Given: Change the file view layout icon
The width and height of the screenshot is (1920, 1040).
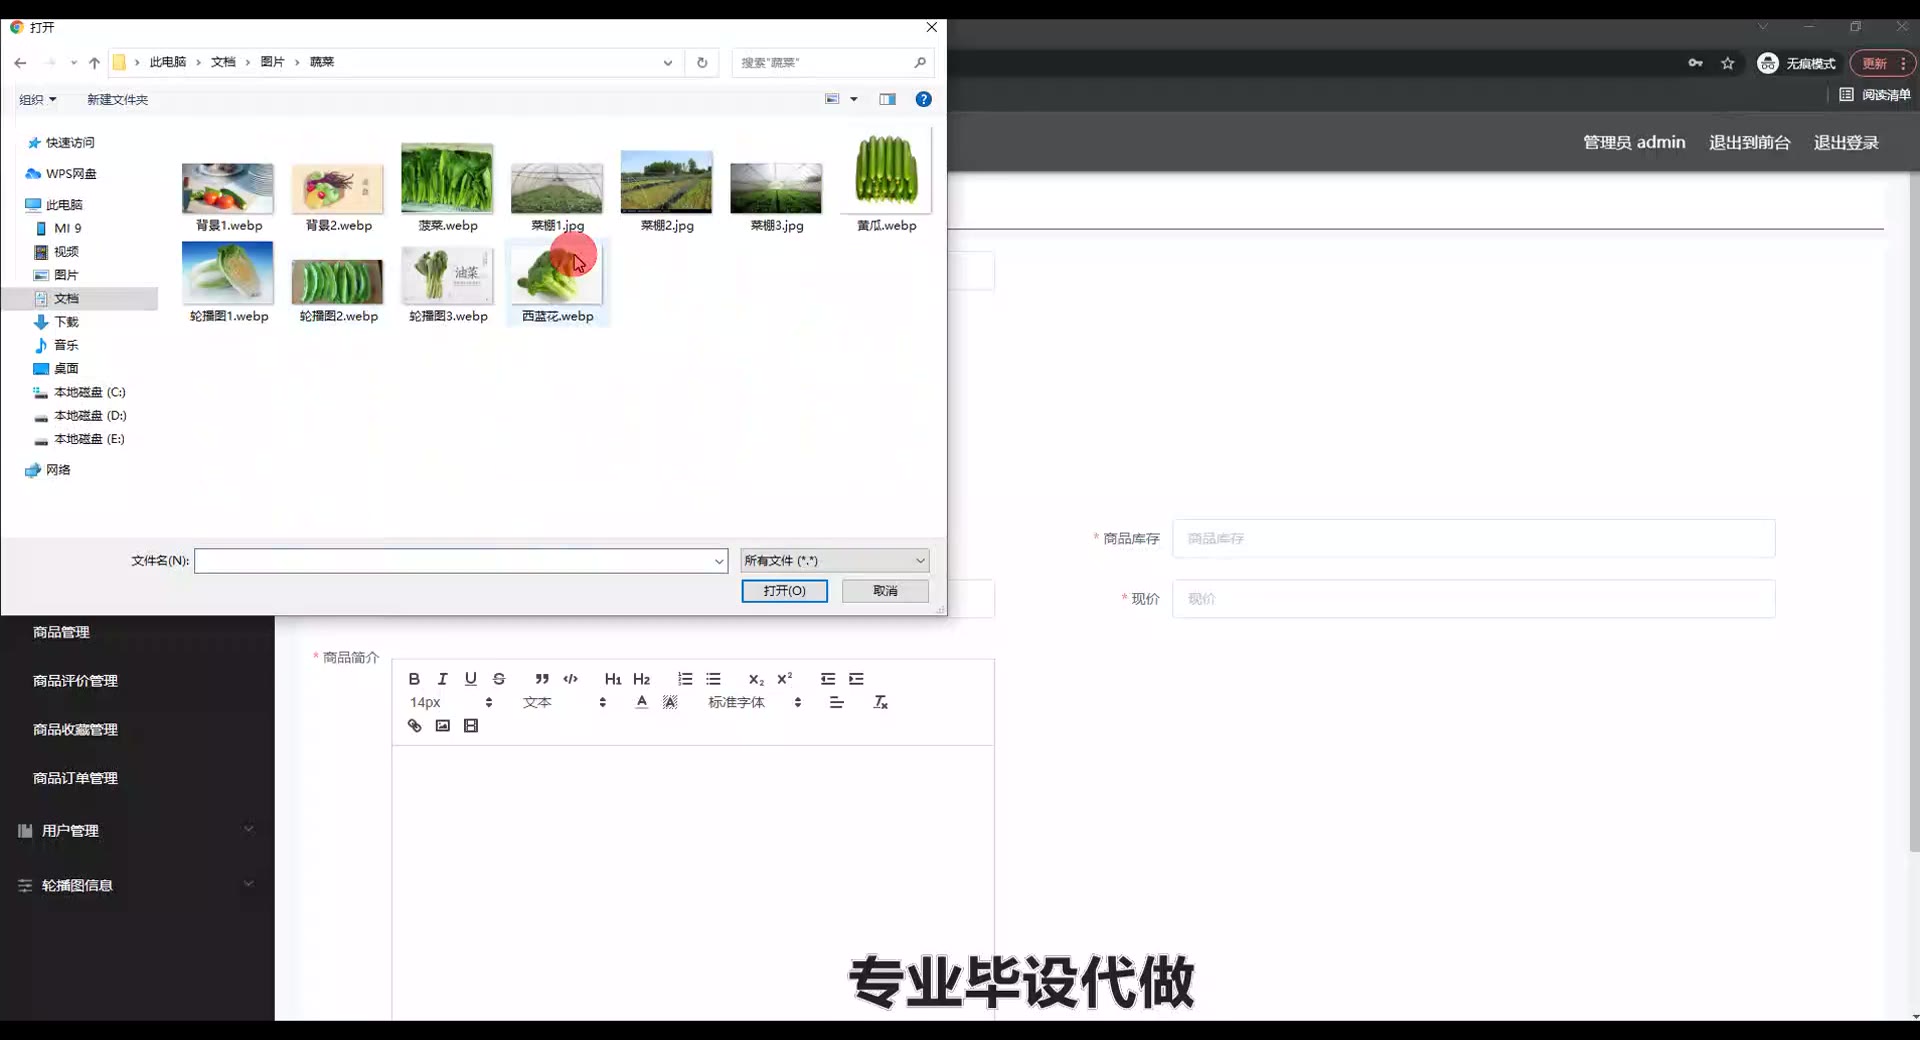Looking at the screenshot, I should [x=832, y=99].
